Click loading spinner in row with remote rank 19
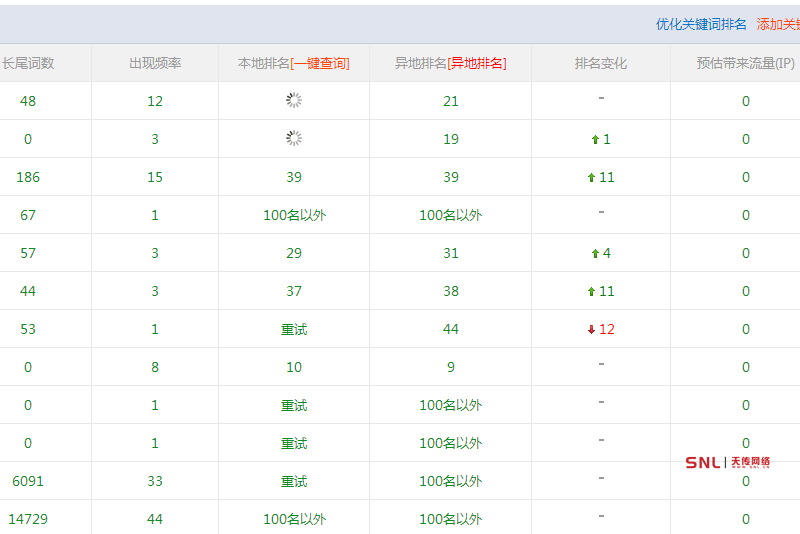 click(x=294, y=138)
